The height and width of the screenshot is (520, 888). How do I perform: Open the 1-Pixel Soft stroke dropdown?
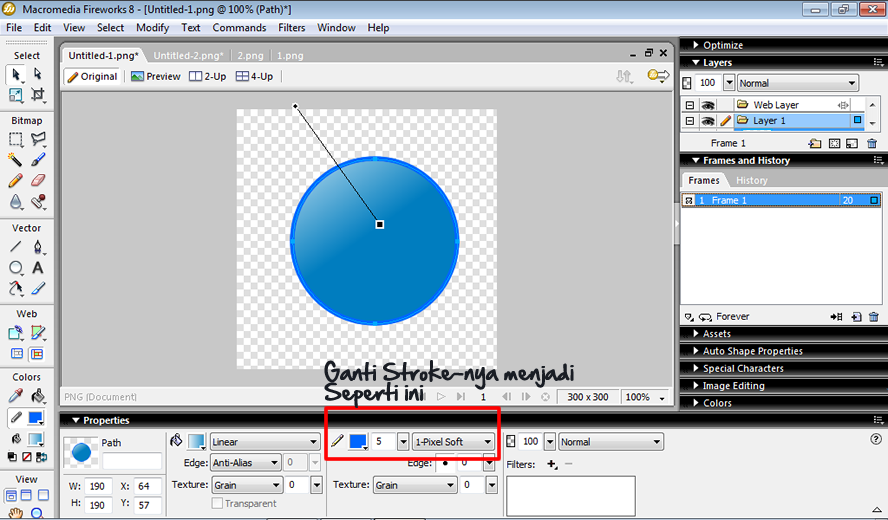pyautogui.click(x=454, y=442)
